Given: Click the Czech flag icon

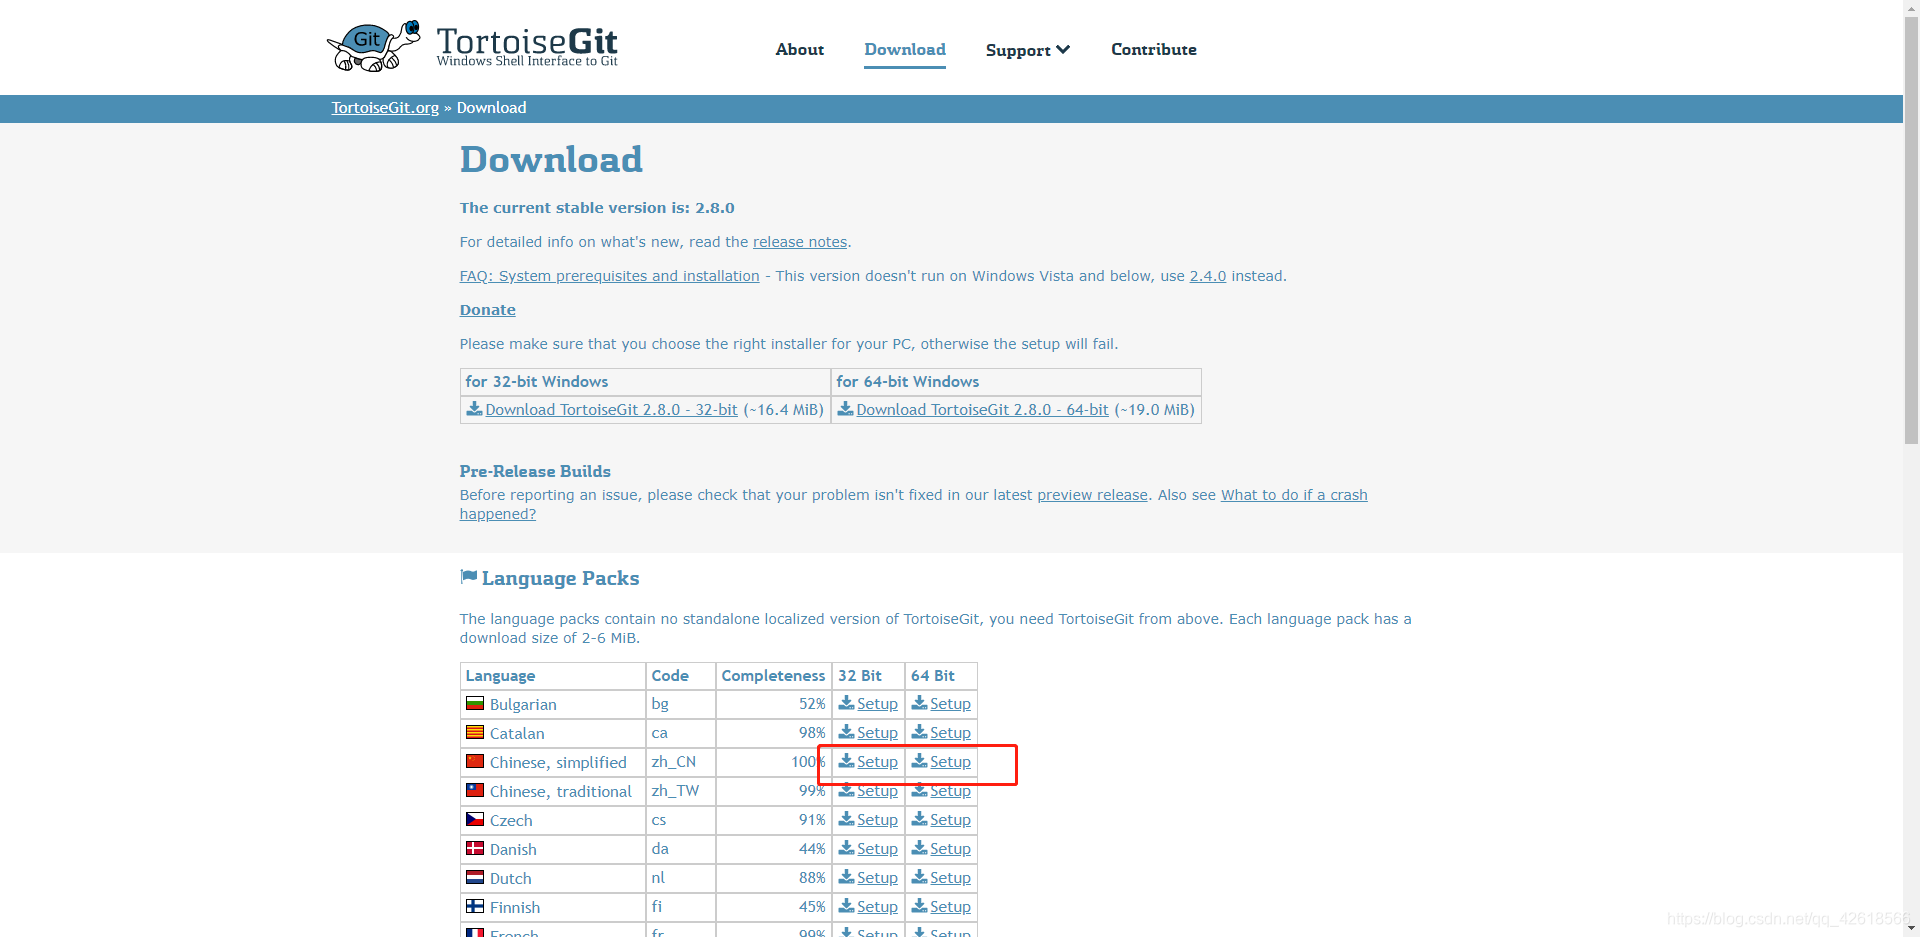Looking at the screenshot, I should click(475, 820).
